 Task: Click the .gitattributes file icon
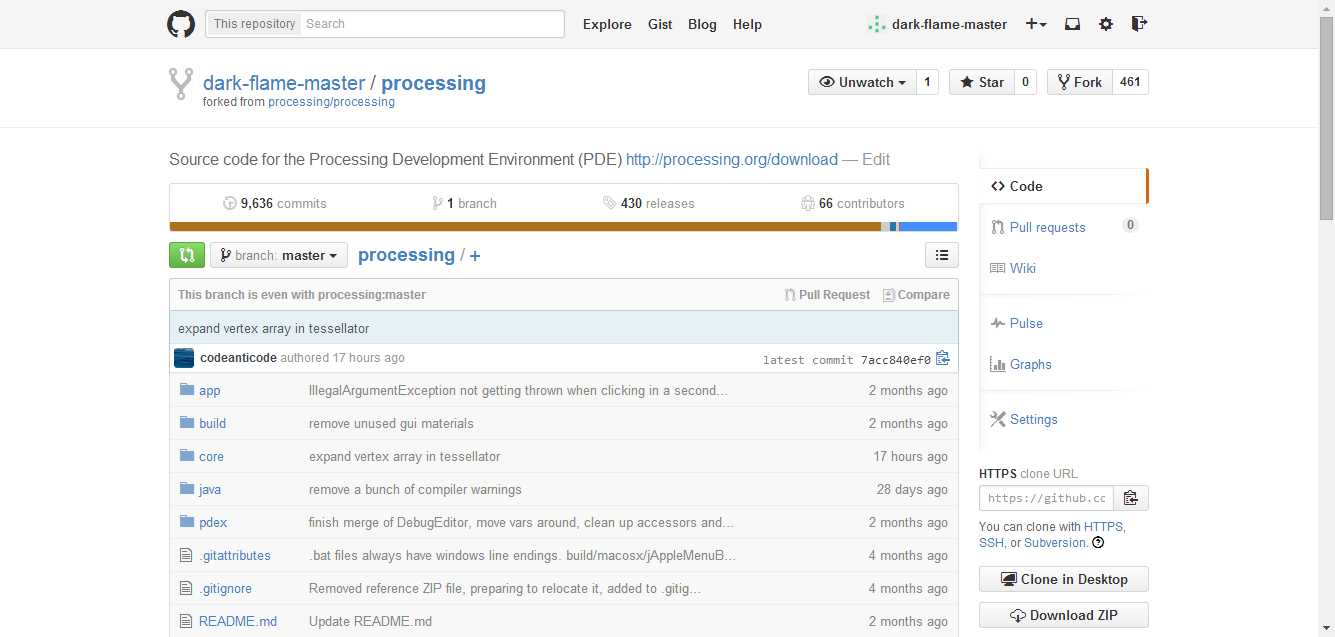point(185,555)
